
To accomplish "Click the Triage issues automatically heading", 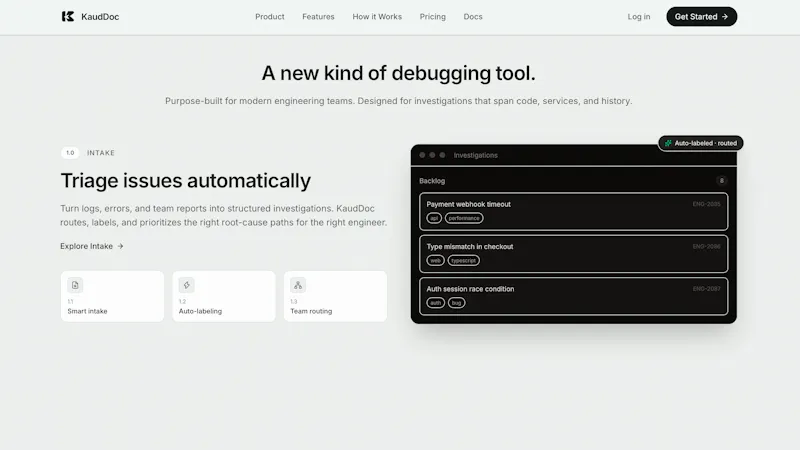I will pos(186,181).
